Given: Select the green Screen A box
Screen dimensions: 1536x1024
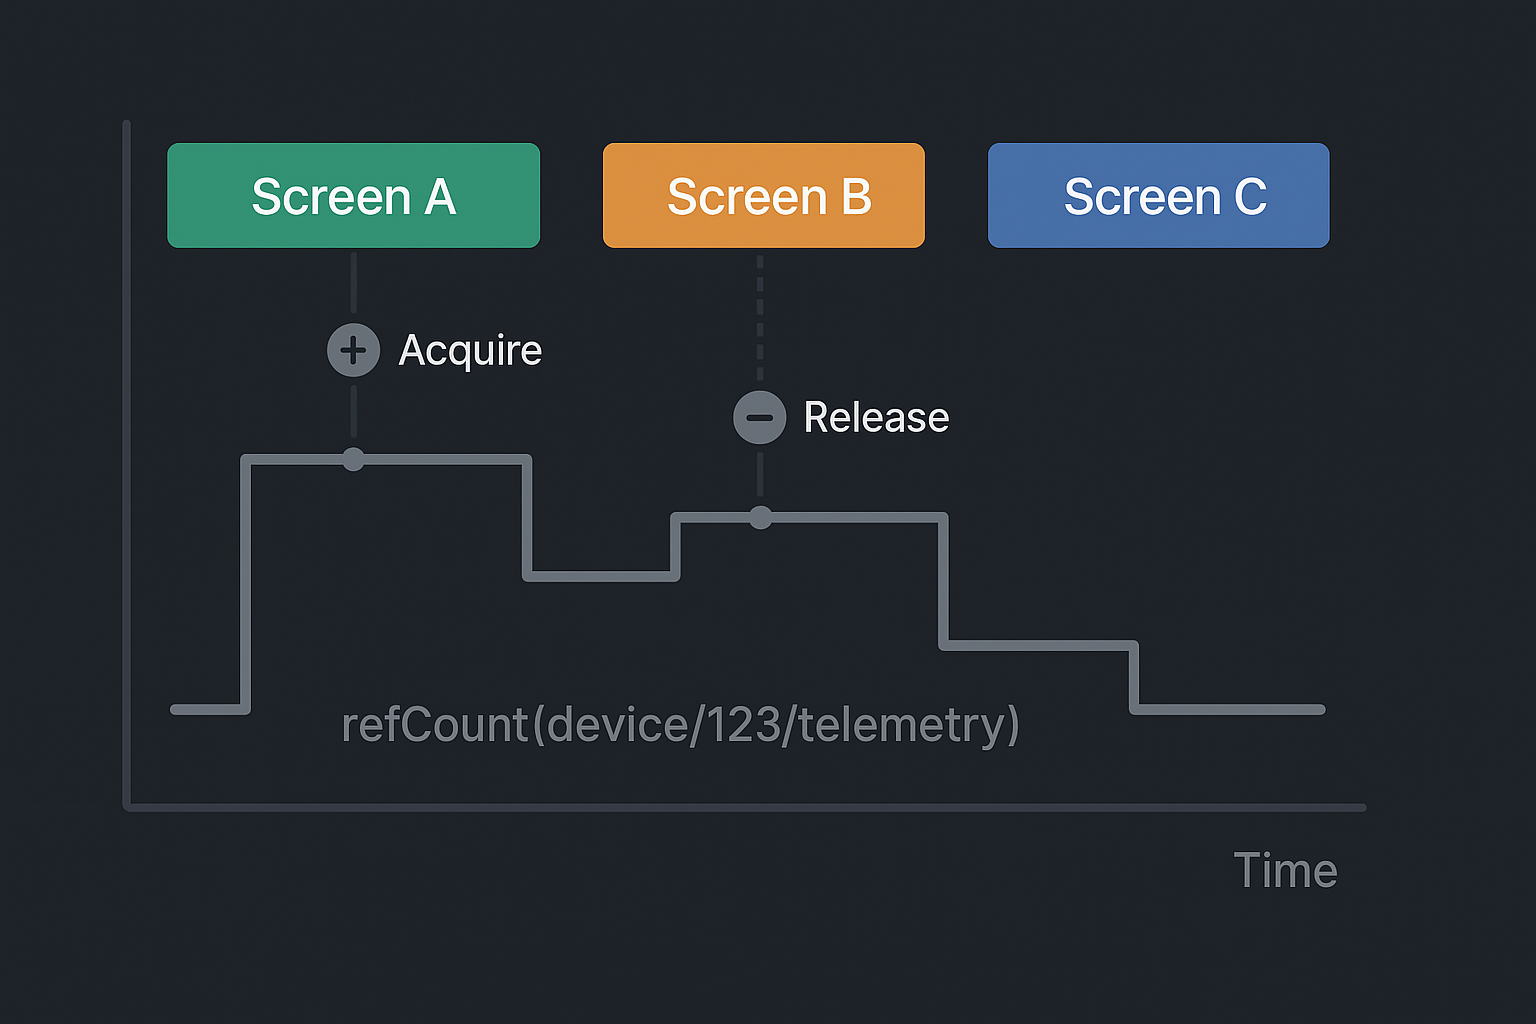Looking at the screenshot, I should (x=353, y=195).
